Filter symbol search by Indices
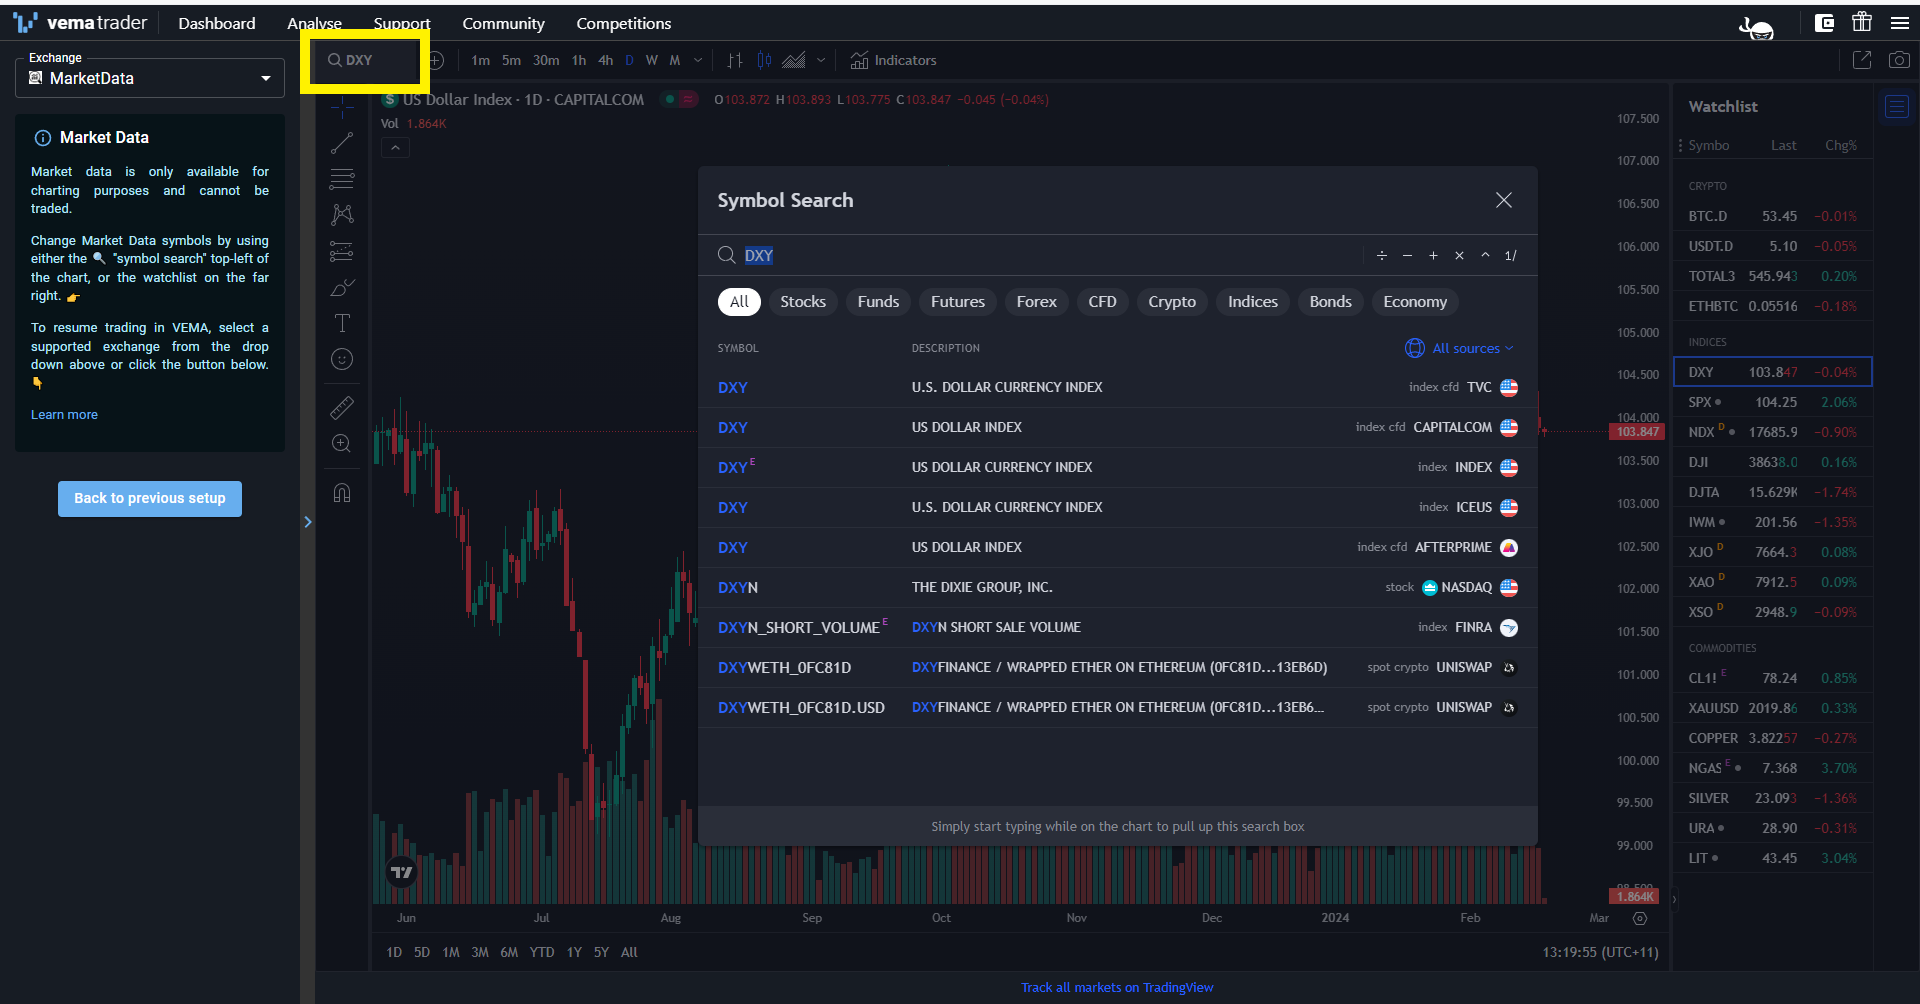The height and width of the screenshot is (1004, 1920). pos(1253,302)
